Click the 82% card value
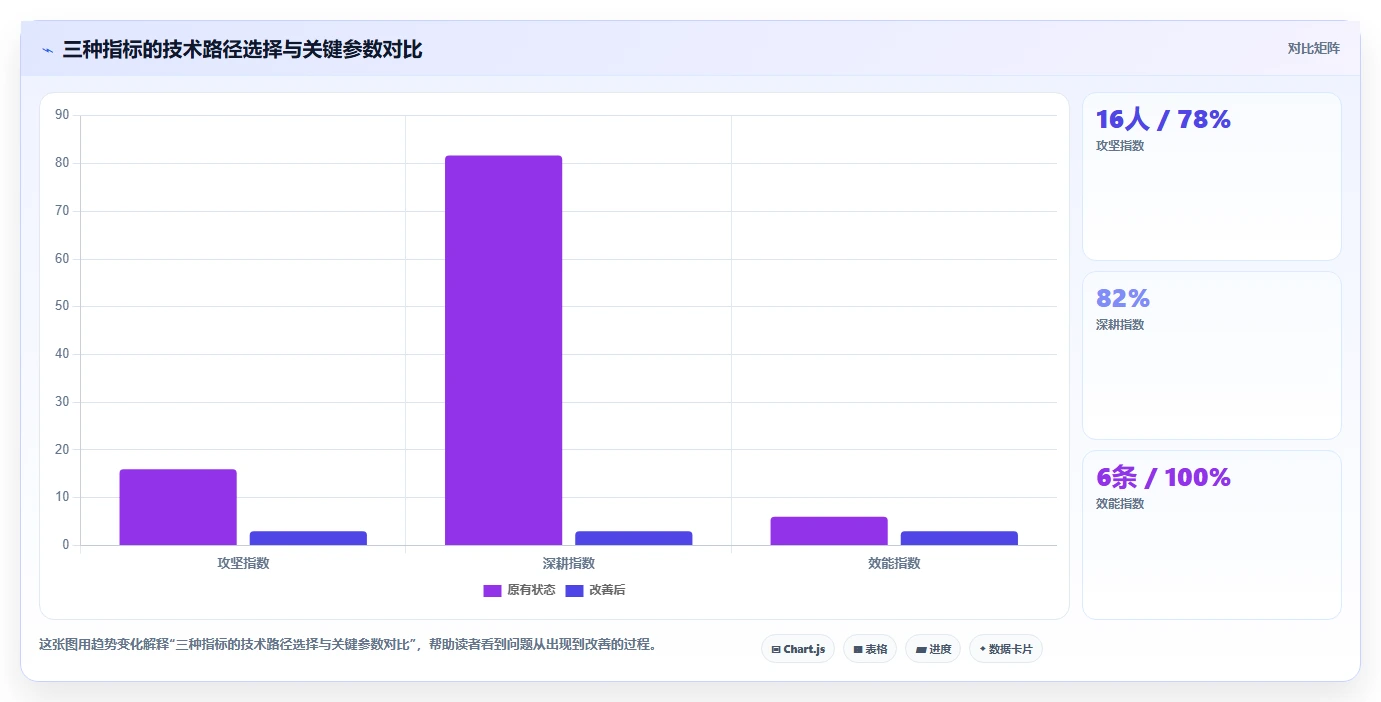This screenshot has height=702, width=1381. pyautogui.click(x=1123, y=298)
